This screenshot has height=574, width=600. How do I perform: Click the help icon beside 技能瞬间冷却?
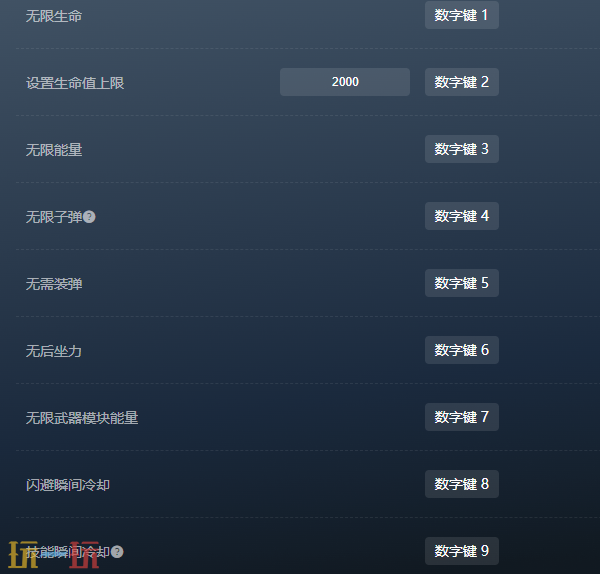click(x=117, y=552)
